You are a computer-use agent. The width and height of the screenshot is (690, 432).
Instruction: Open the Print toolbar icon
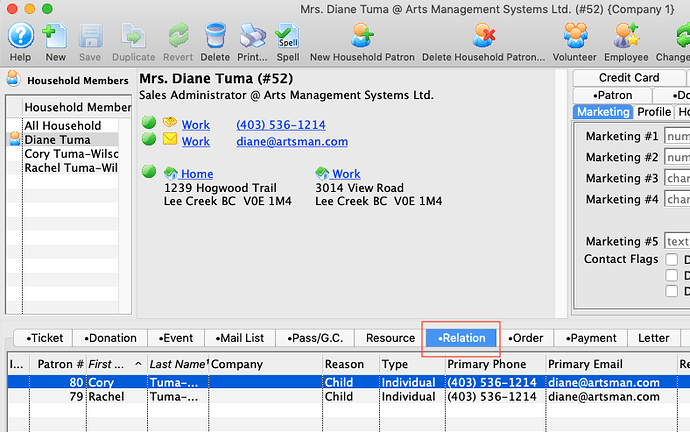pos(252,36)
